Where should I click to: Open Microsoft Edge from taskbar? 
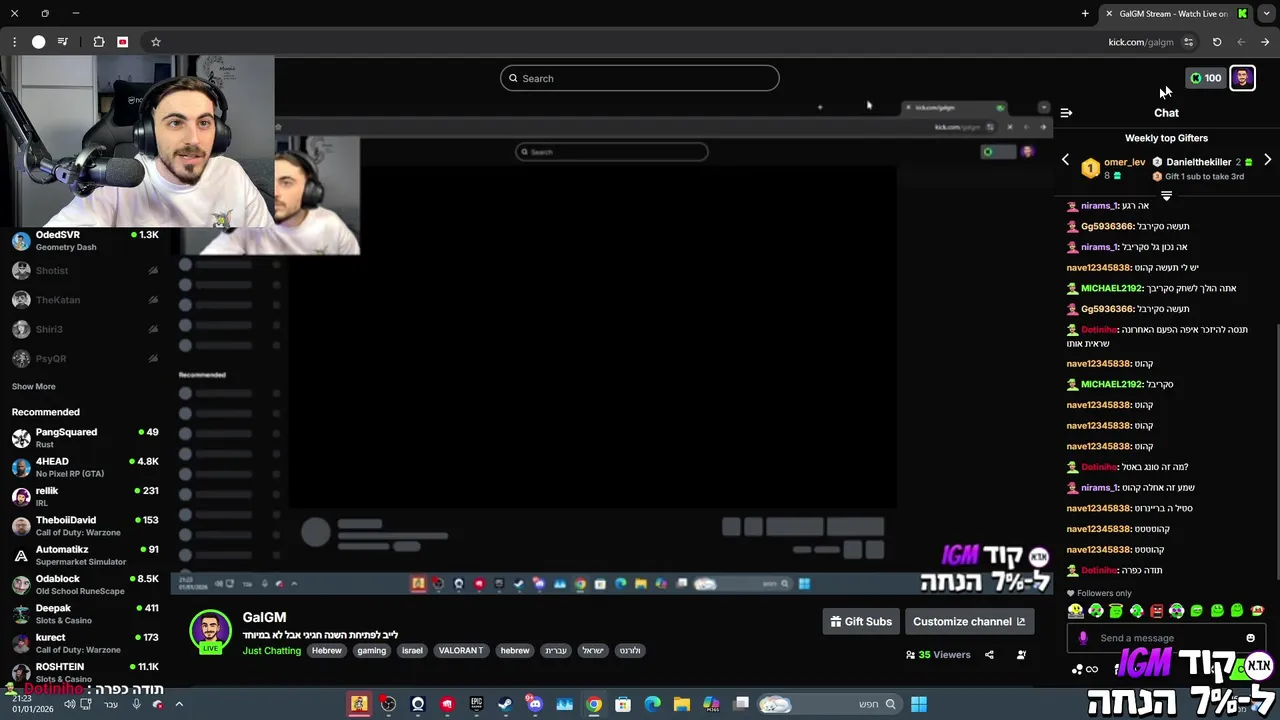click(x=652, y=704)
